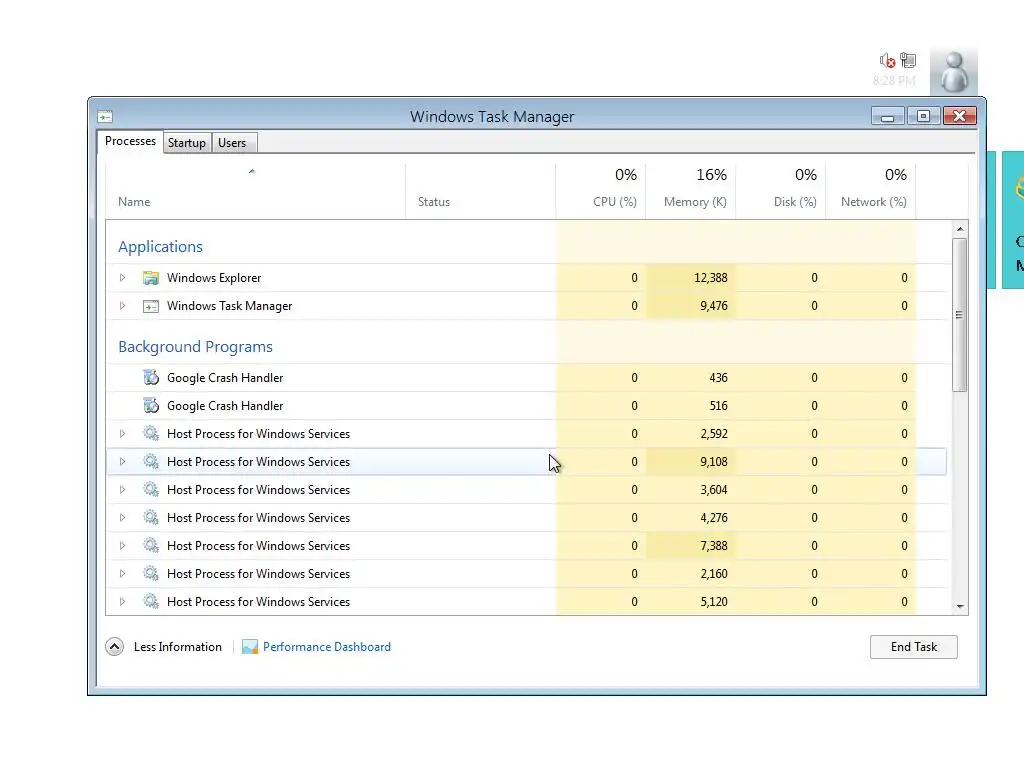Minimize the Windows Task Manager window
Viewport: 1024px width, 768px height.
(x=888, y=116)
